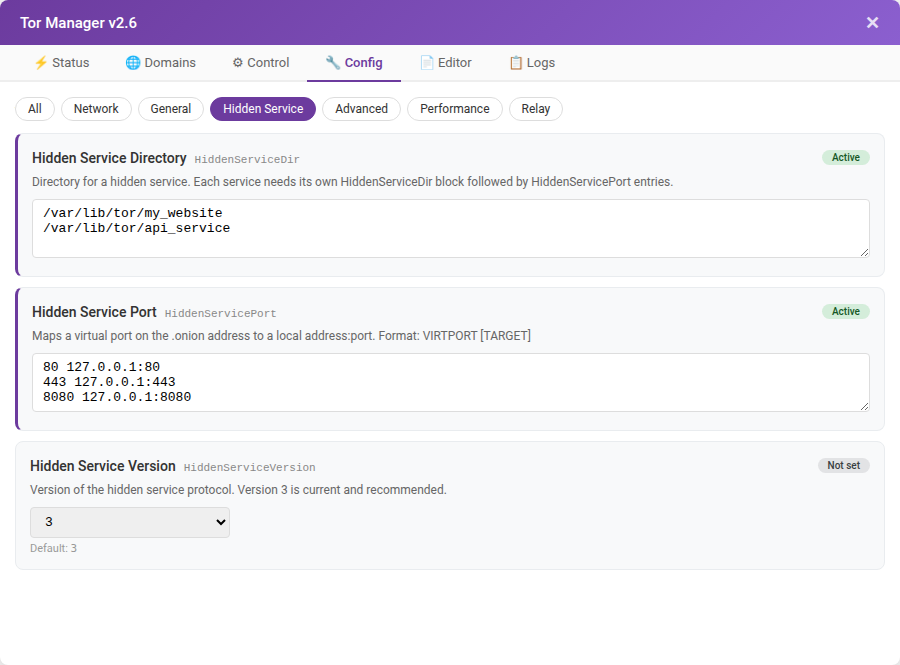Click the Hidden Service Port resize handle

(864, 406)
